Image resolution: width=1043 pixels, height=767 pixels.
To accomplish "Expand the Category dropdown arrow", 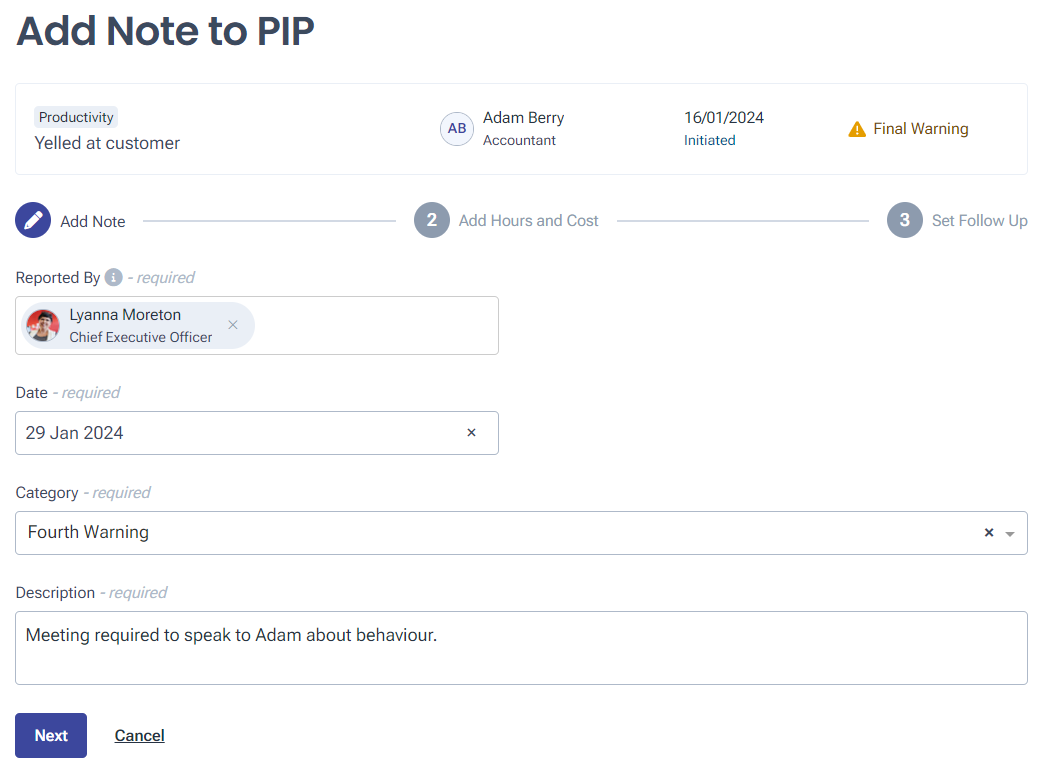I will tap(1010, 534).
